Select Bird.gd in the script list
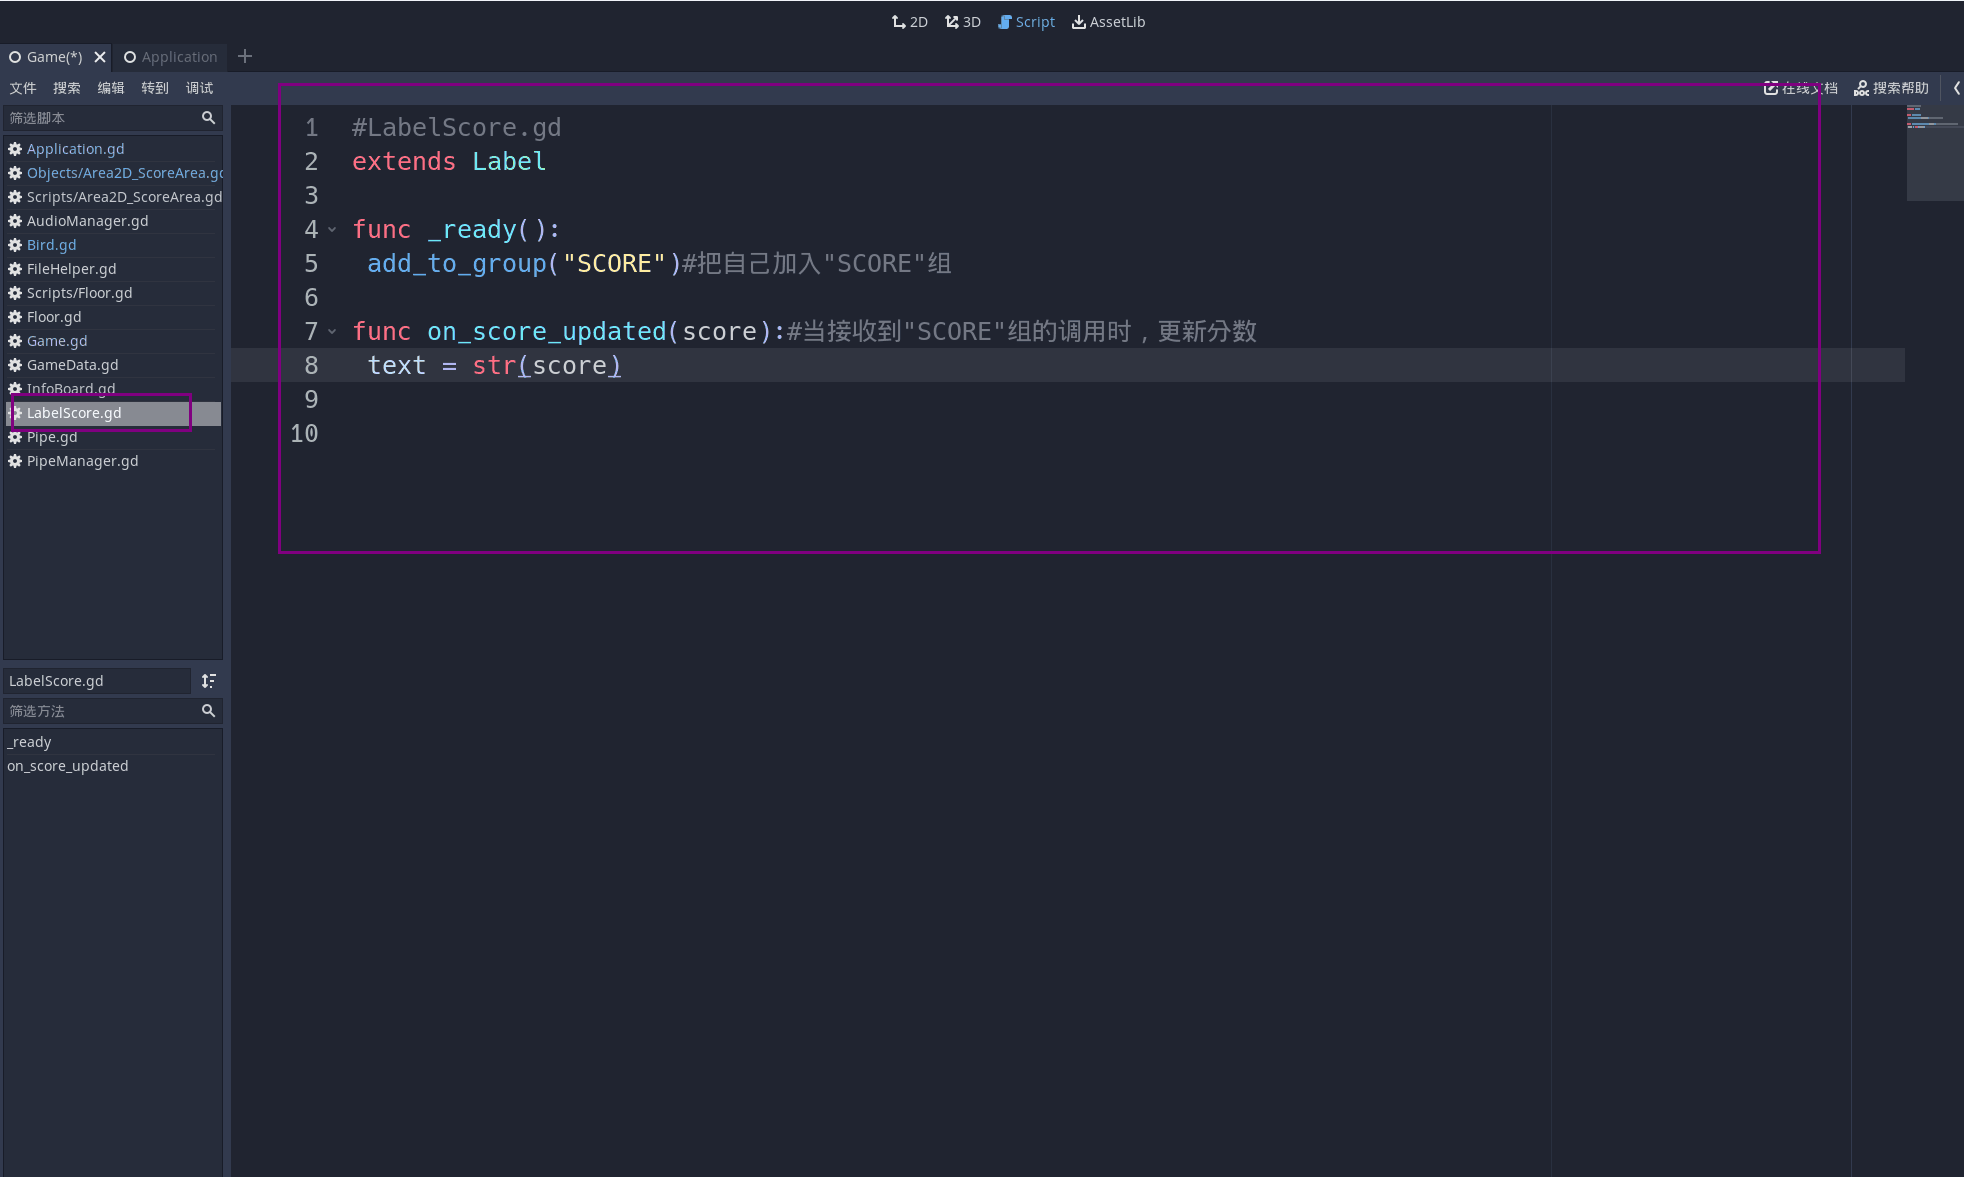This screenshot has height=1177, width=1964. point(51,245)
